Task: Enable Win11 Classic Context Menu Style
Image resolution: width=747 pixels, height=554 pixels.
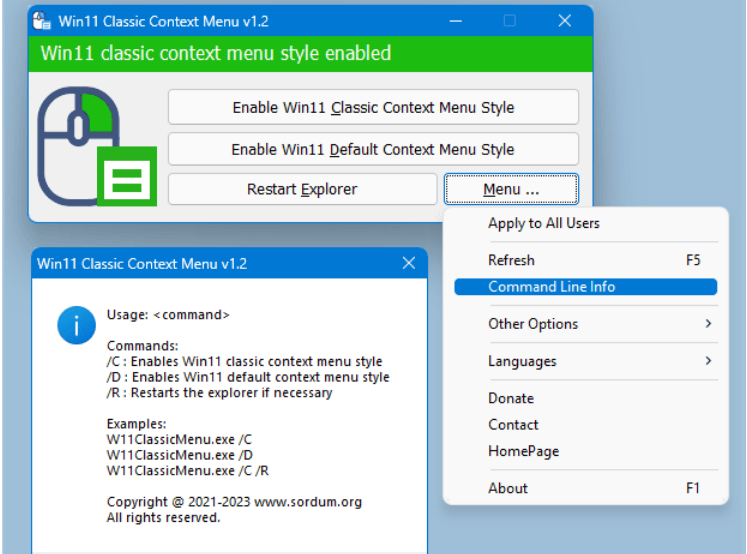Action: pos(373,107)
